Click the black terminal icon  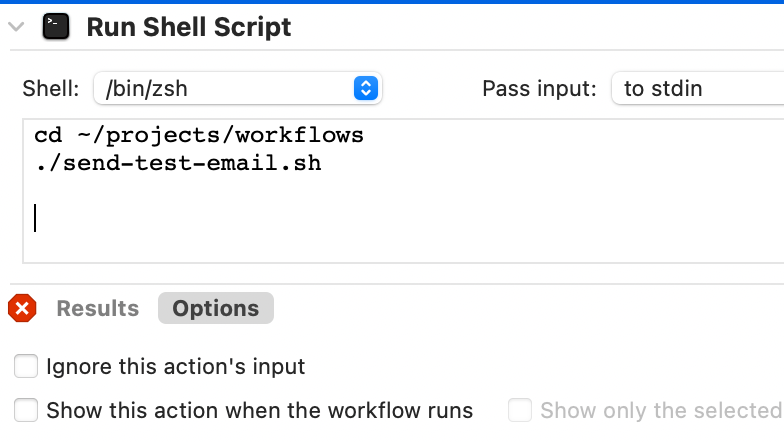click(56, 26)
